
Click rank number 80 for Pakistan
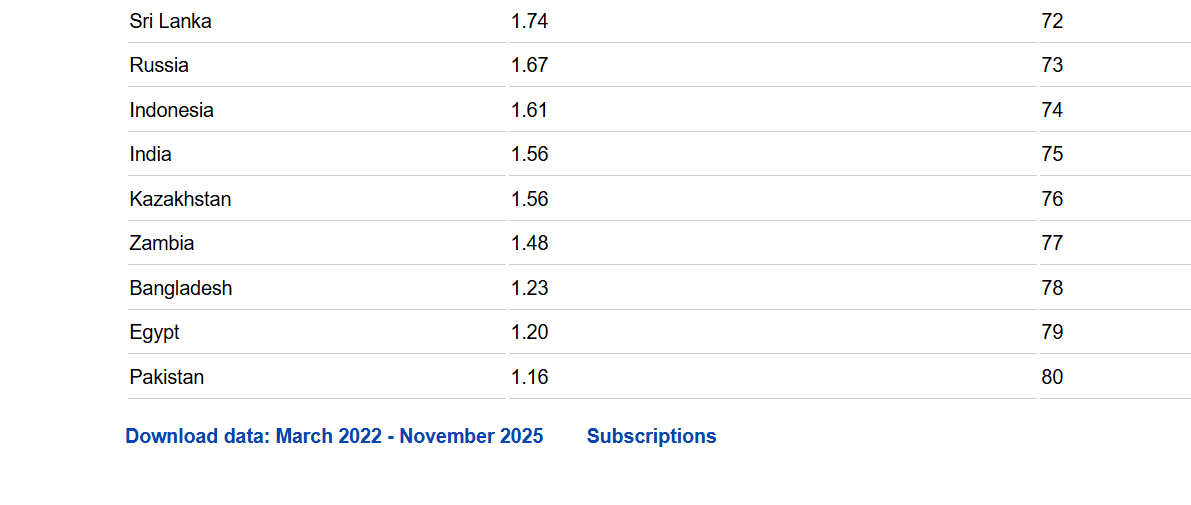click(x=1052, y=377)
